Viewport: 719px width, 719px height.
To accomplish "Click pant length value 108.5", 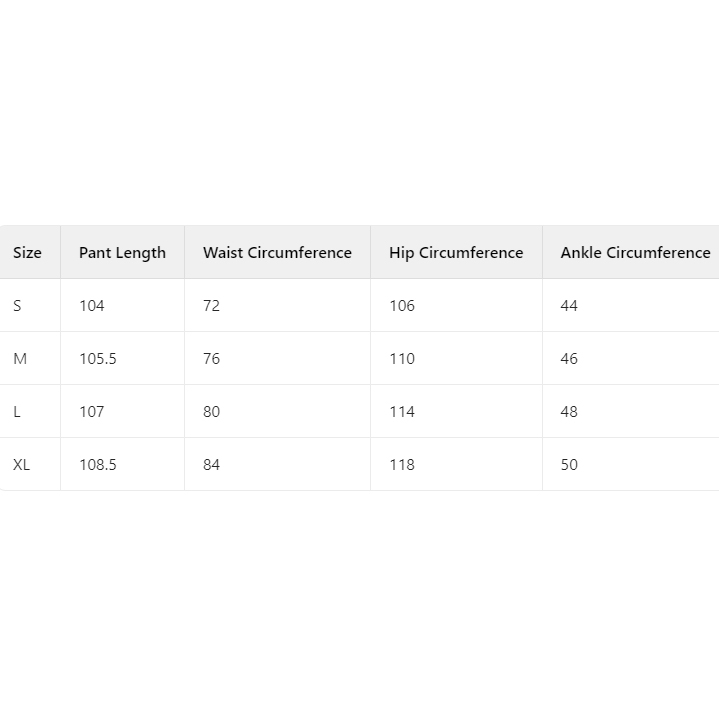I will (98, 465).
